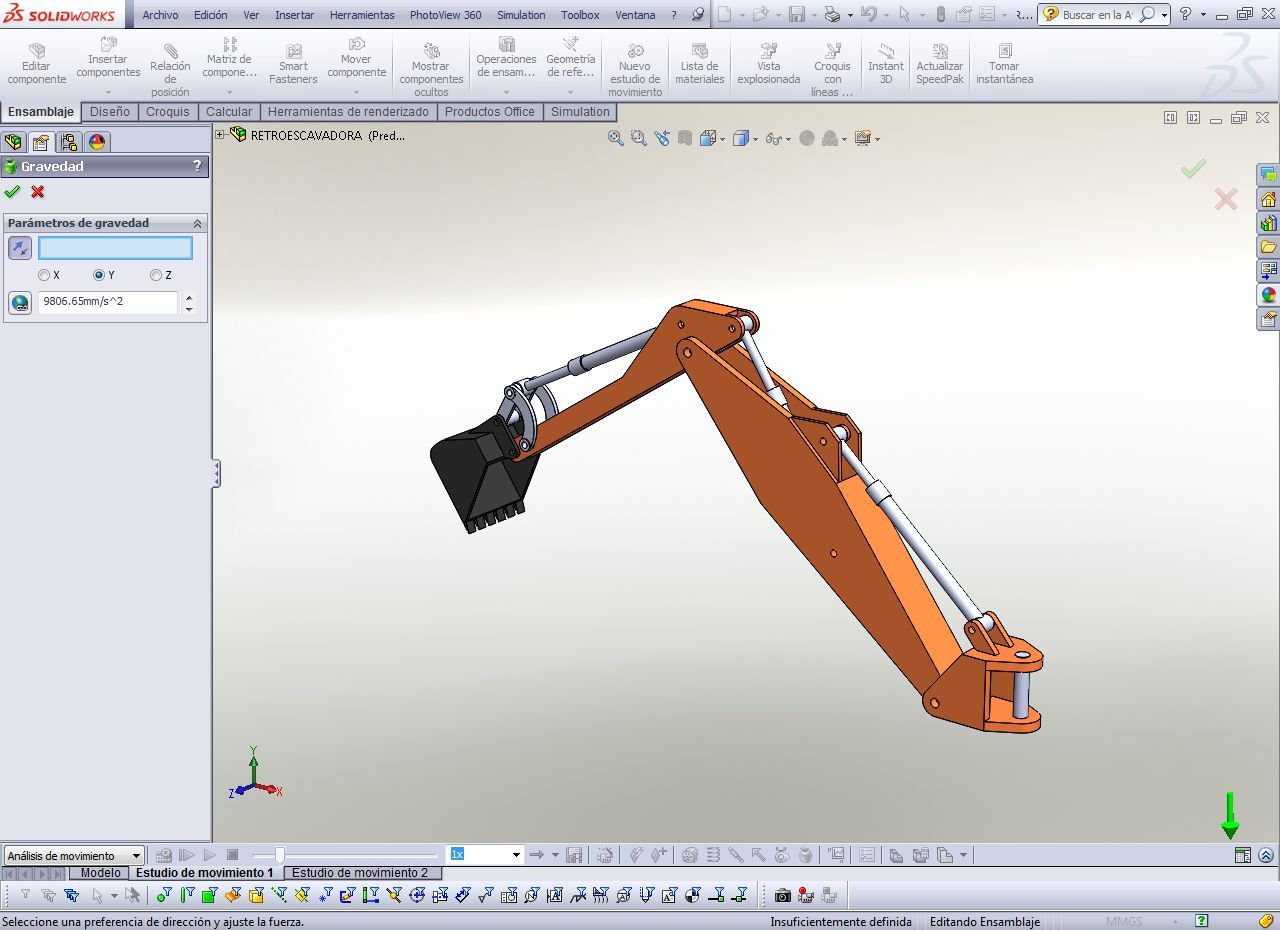Switch to the Croquis tab
Viewport: 1280px width, 930px height.
pyautogui.click(x=167, y=112)
